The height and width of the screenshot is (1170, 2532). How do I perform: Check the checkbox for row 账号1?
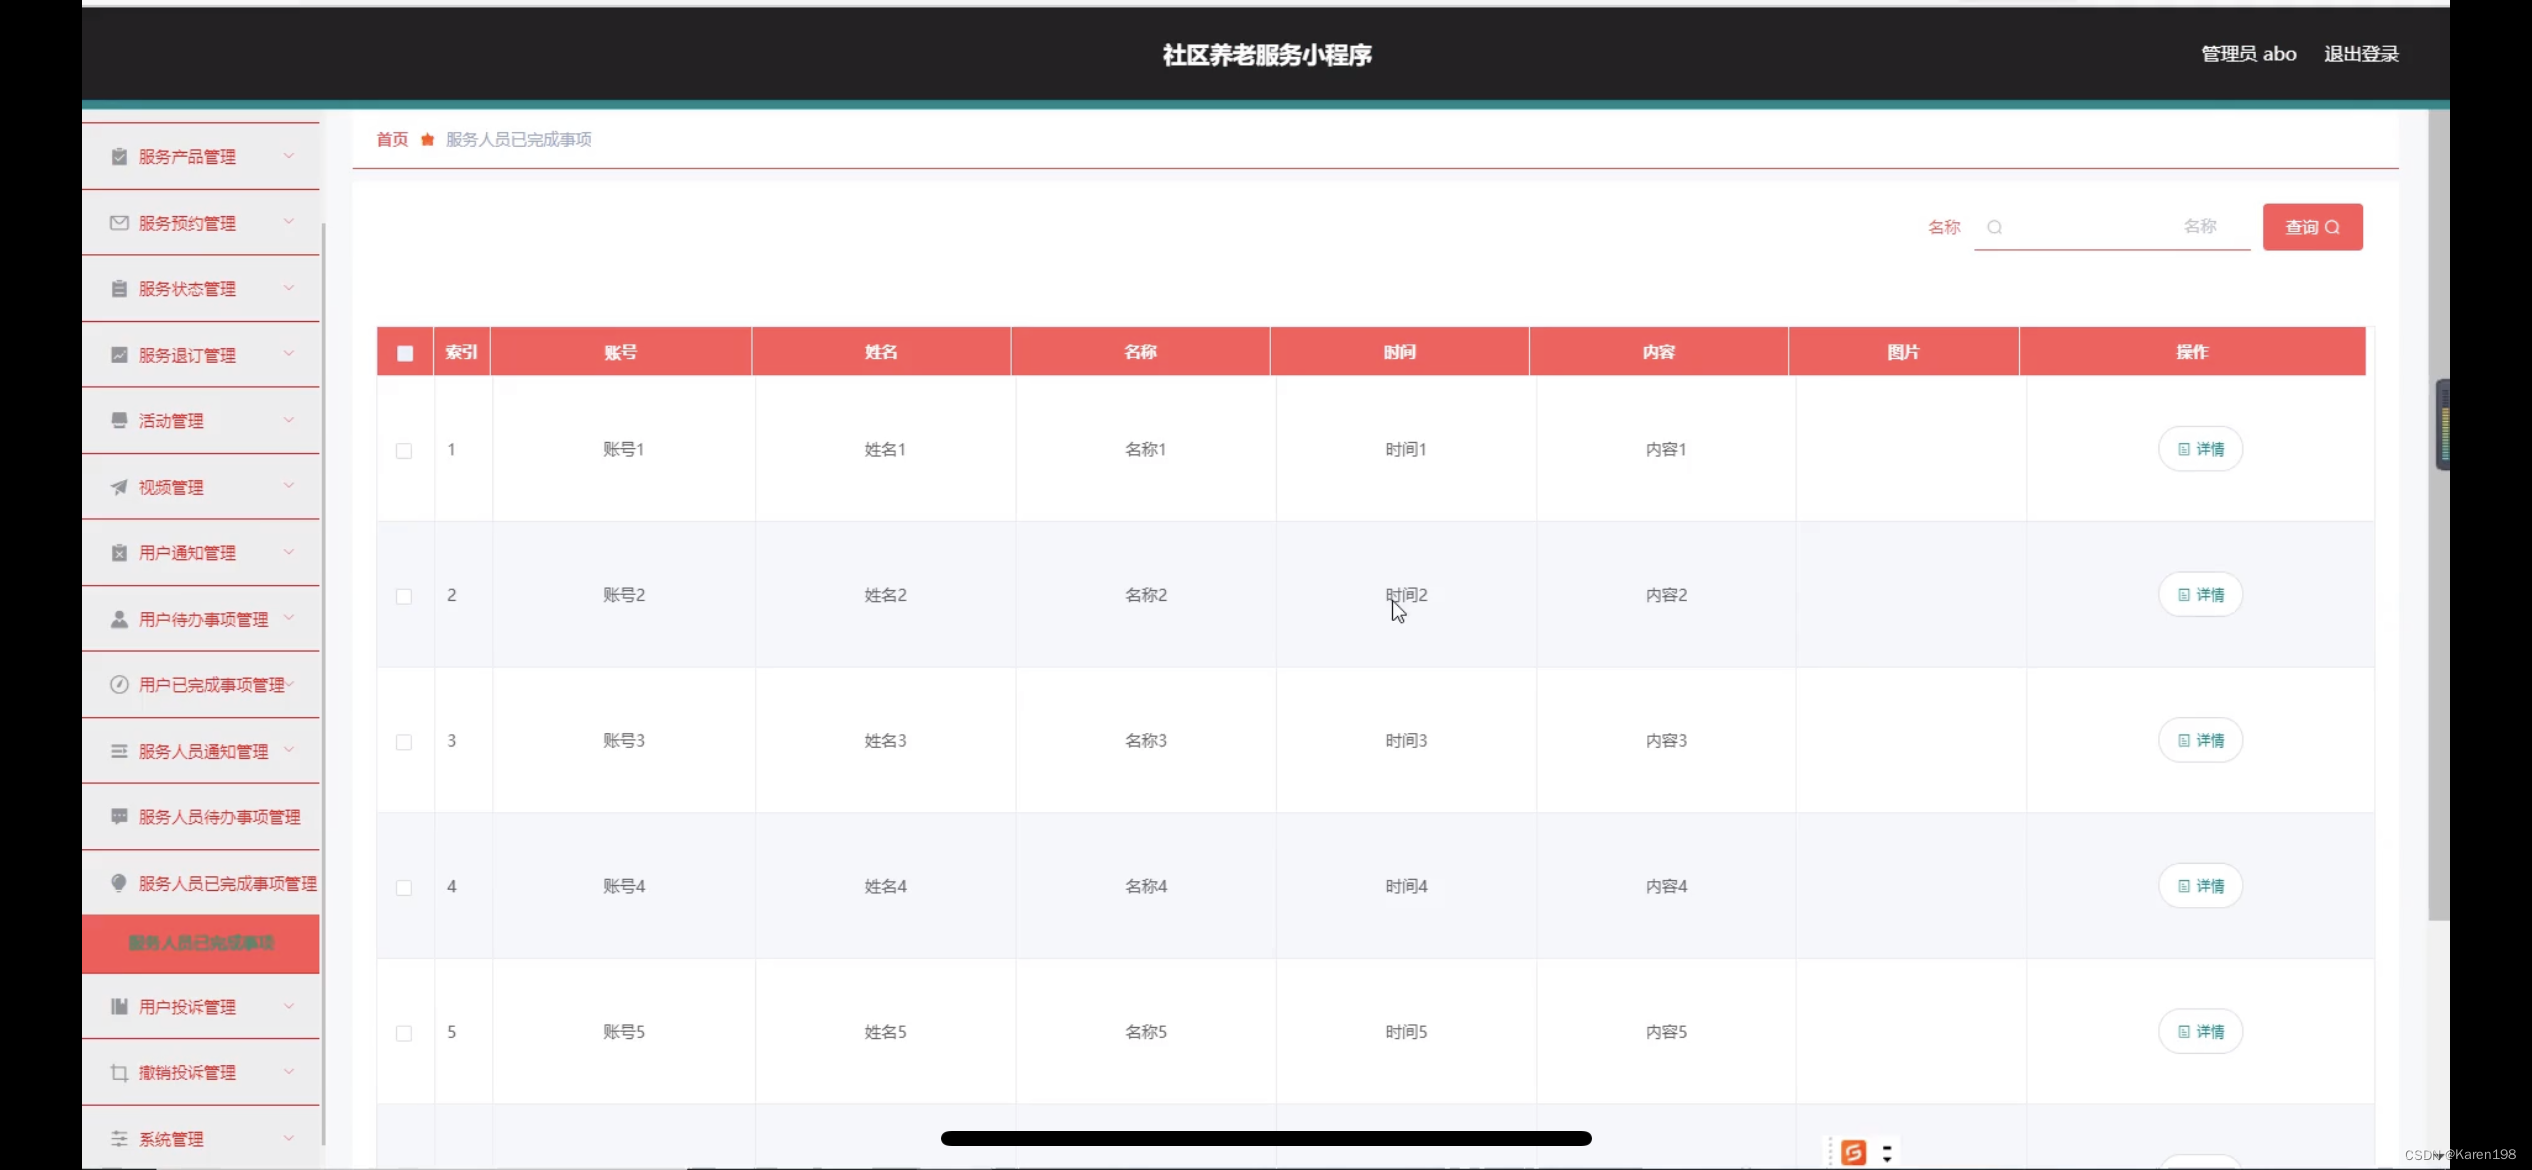click(404, 450)
